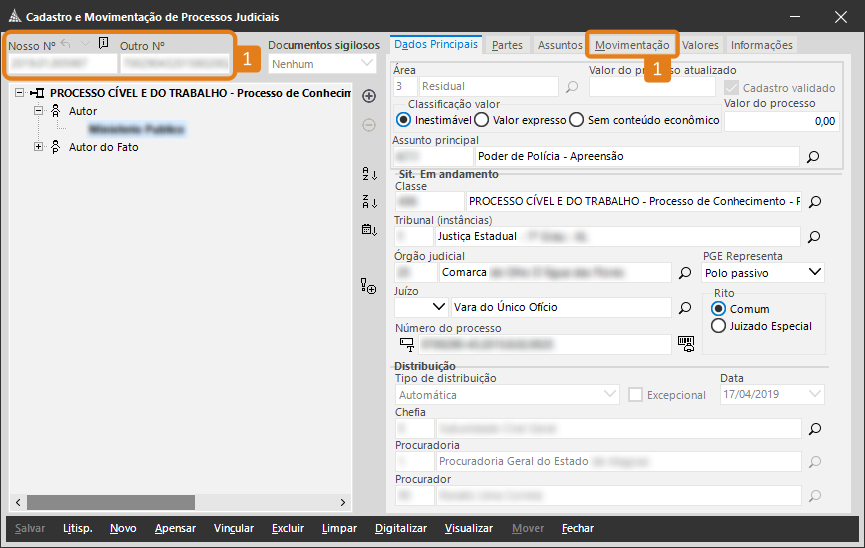Select Sem conteúdo econômico option
The width and height of the screenshot is (865, 548).
[x=576, y=120]
